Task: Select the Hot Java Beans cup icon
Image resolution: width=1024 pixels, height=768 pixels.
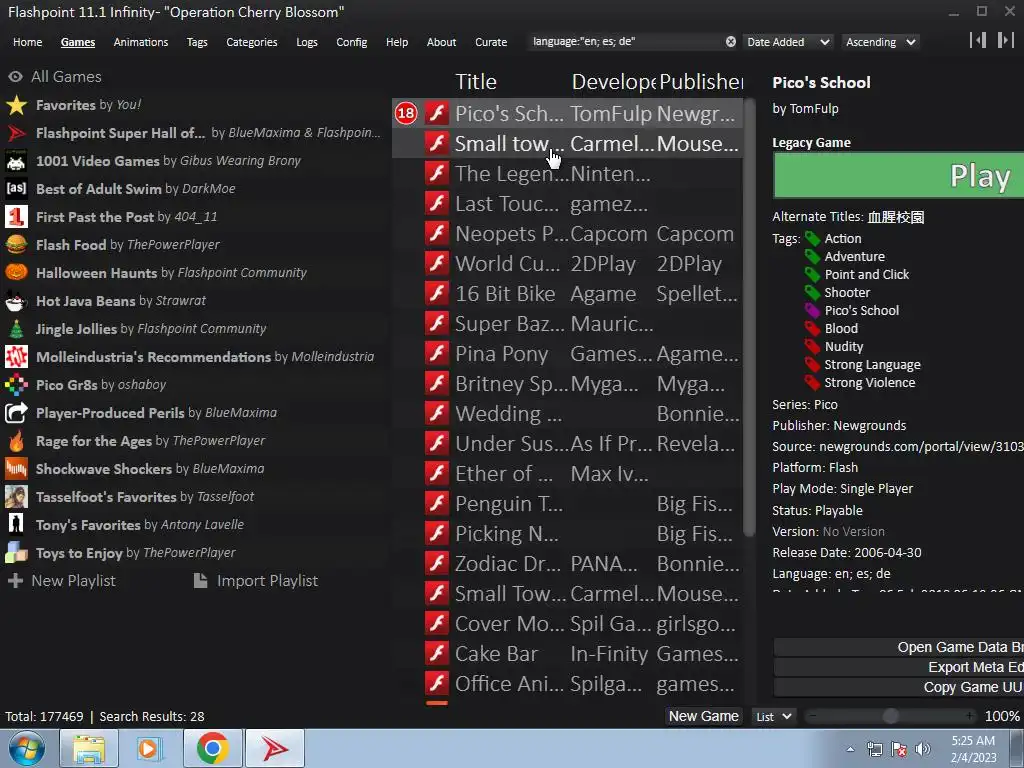Action: tap(16, 300)
